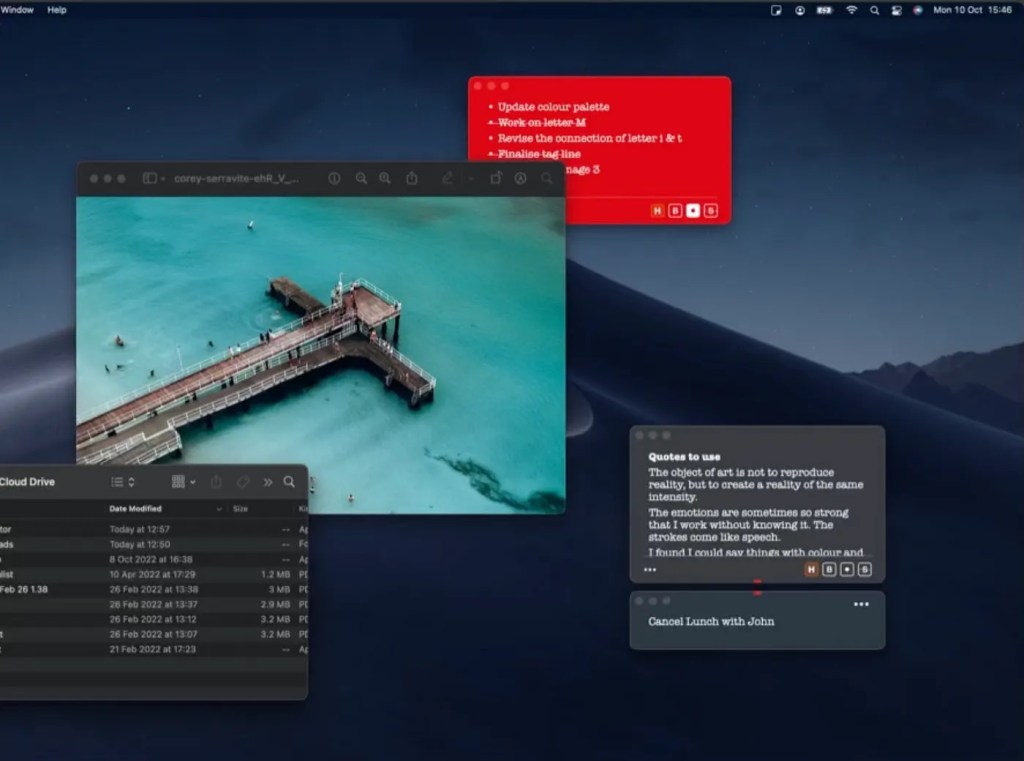Open the image info inspector in Preview

tap(334, 178)
